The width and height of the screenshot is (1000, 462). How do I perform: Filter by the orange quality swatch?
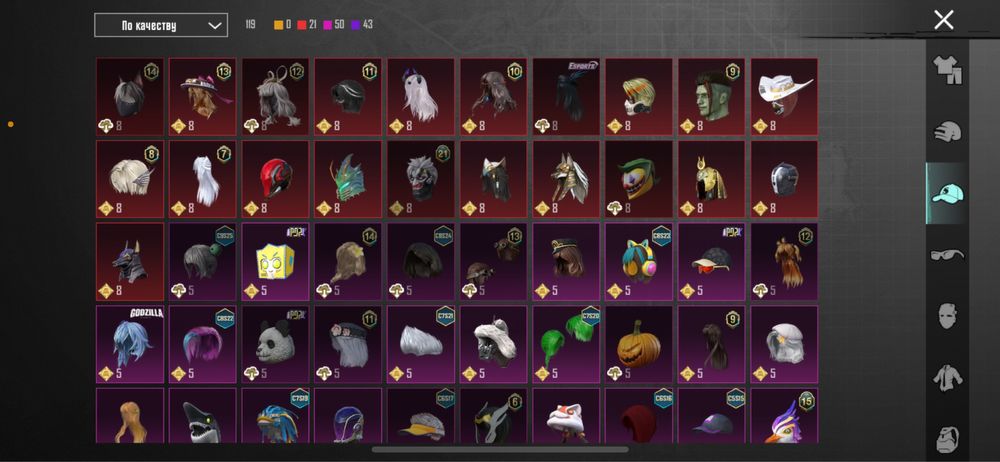click(x=279, y=25)
